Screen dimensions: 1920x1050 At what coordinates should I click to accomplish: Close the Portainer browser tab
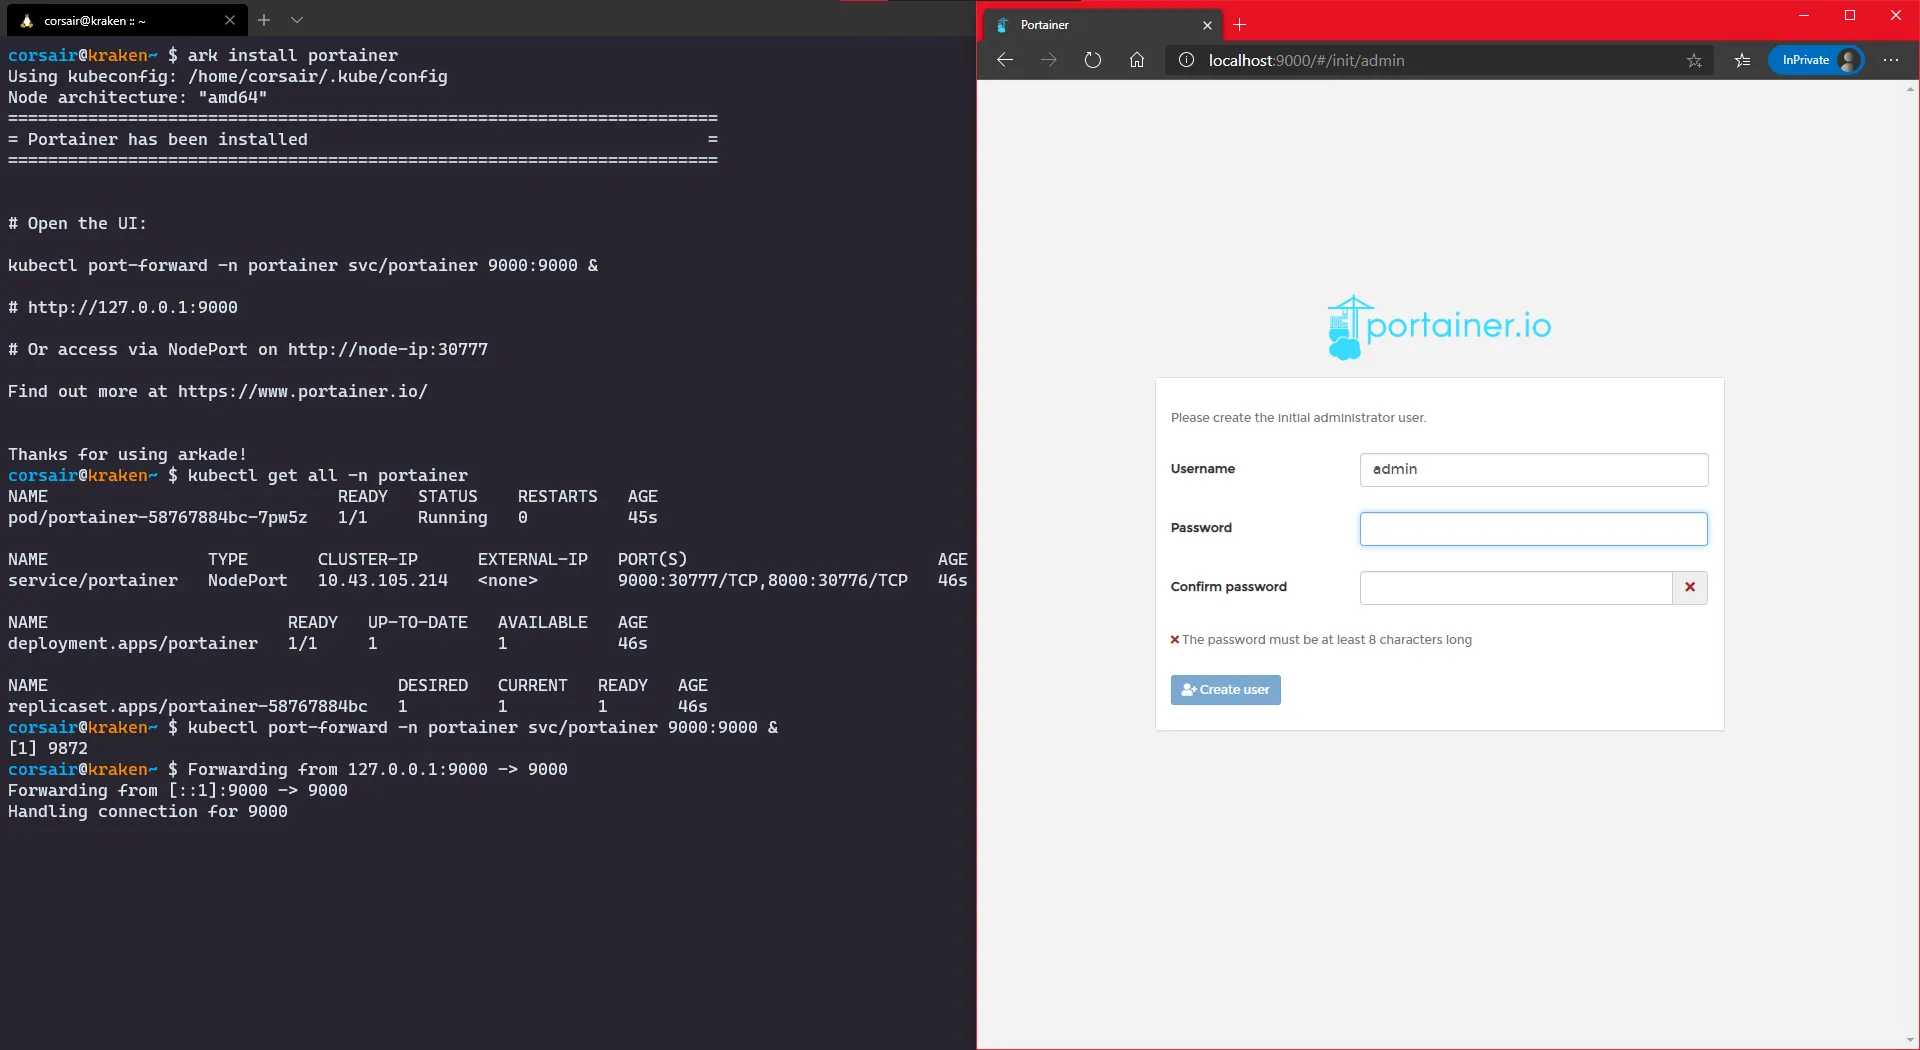pos(1207,25)
